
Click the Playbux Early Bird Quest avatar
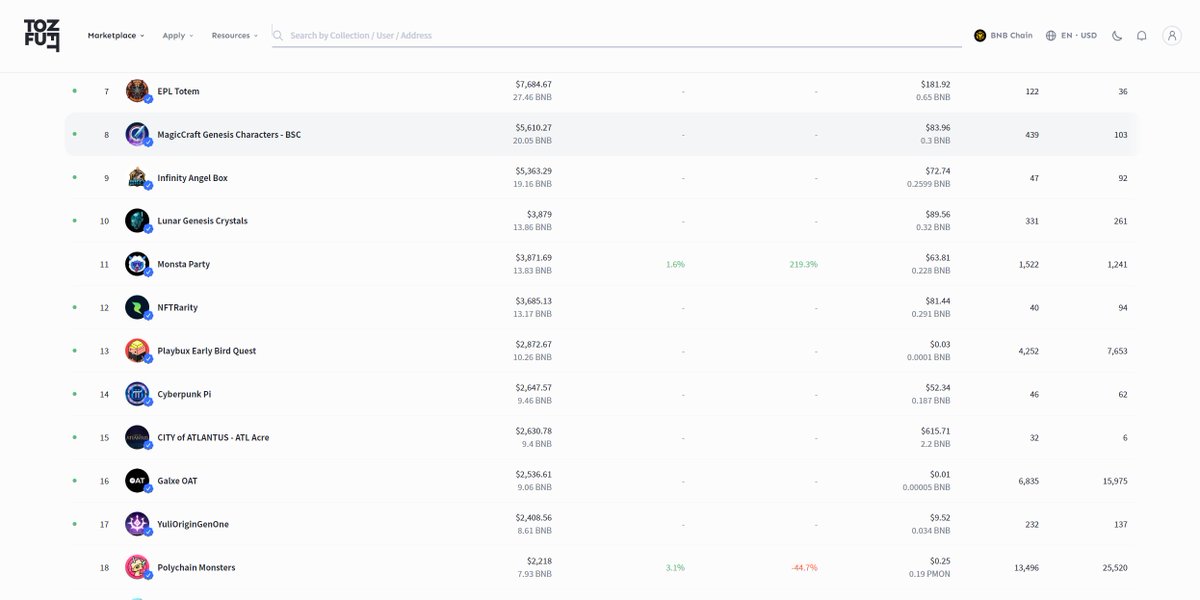click(x=138, y=351)
